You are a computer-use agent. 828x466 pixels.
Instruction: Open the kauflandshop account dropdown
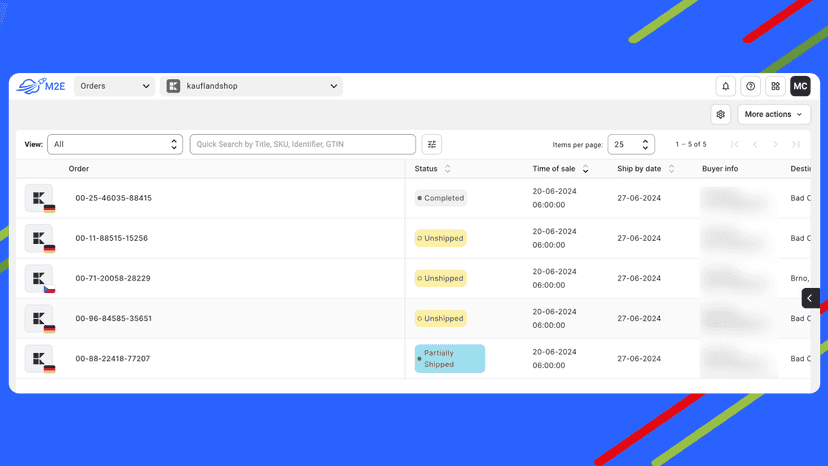[251, 86]
